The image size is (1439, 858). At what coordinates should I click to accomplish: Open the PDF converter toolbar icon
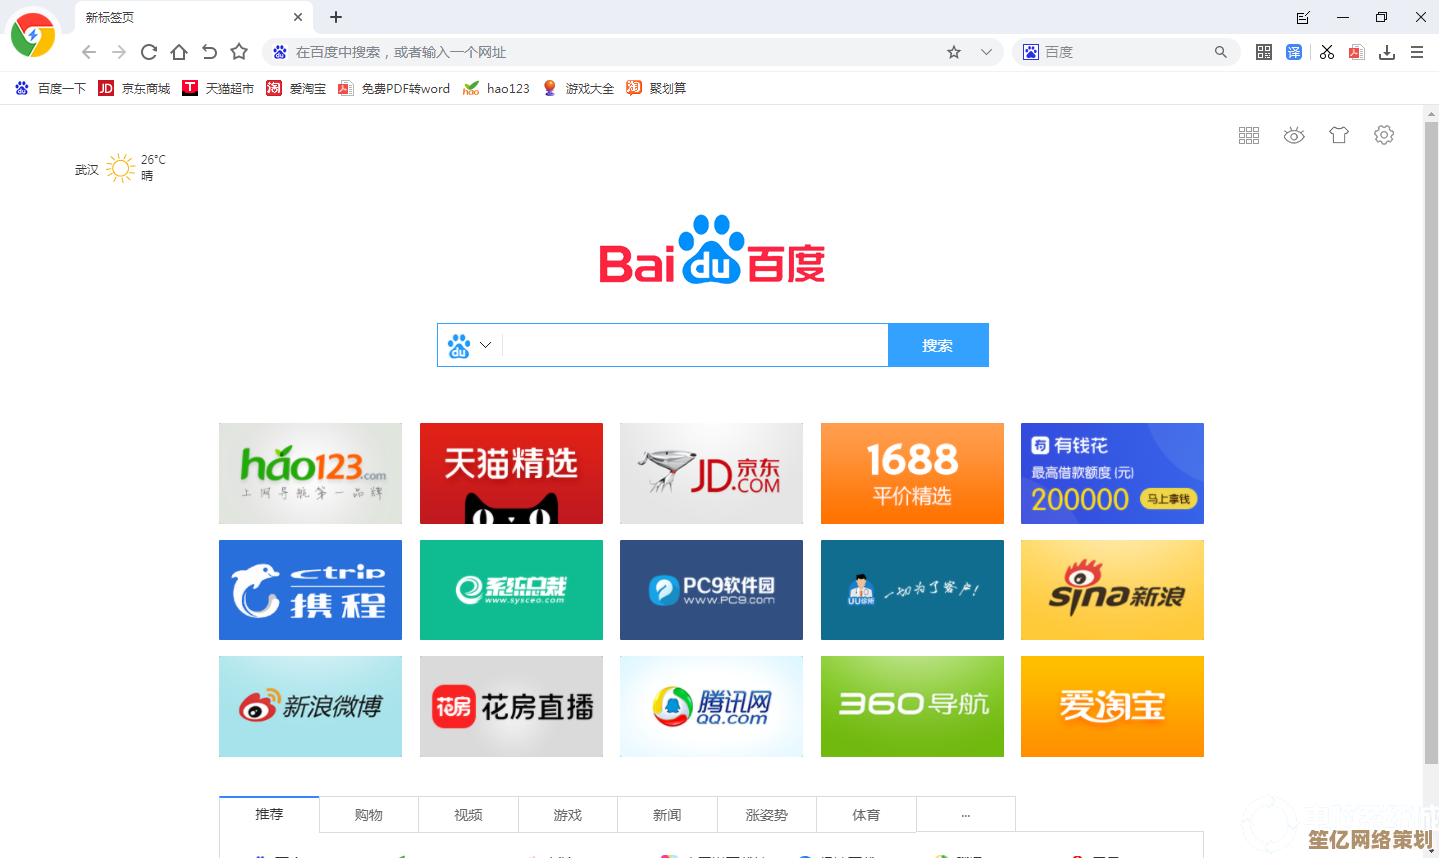point(1357,52)
